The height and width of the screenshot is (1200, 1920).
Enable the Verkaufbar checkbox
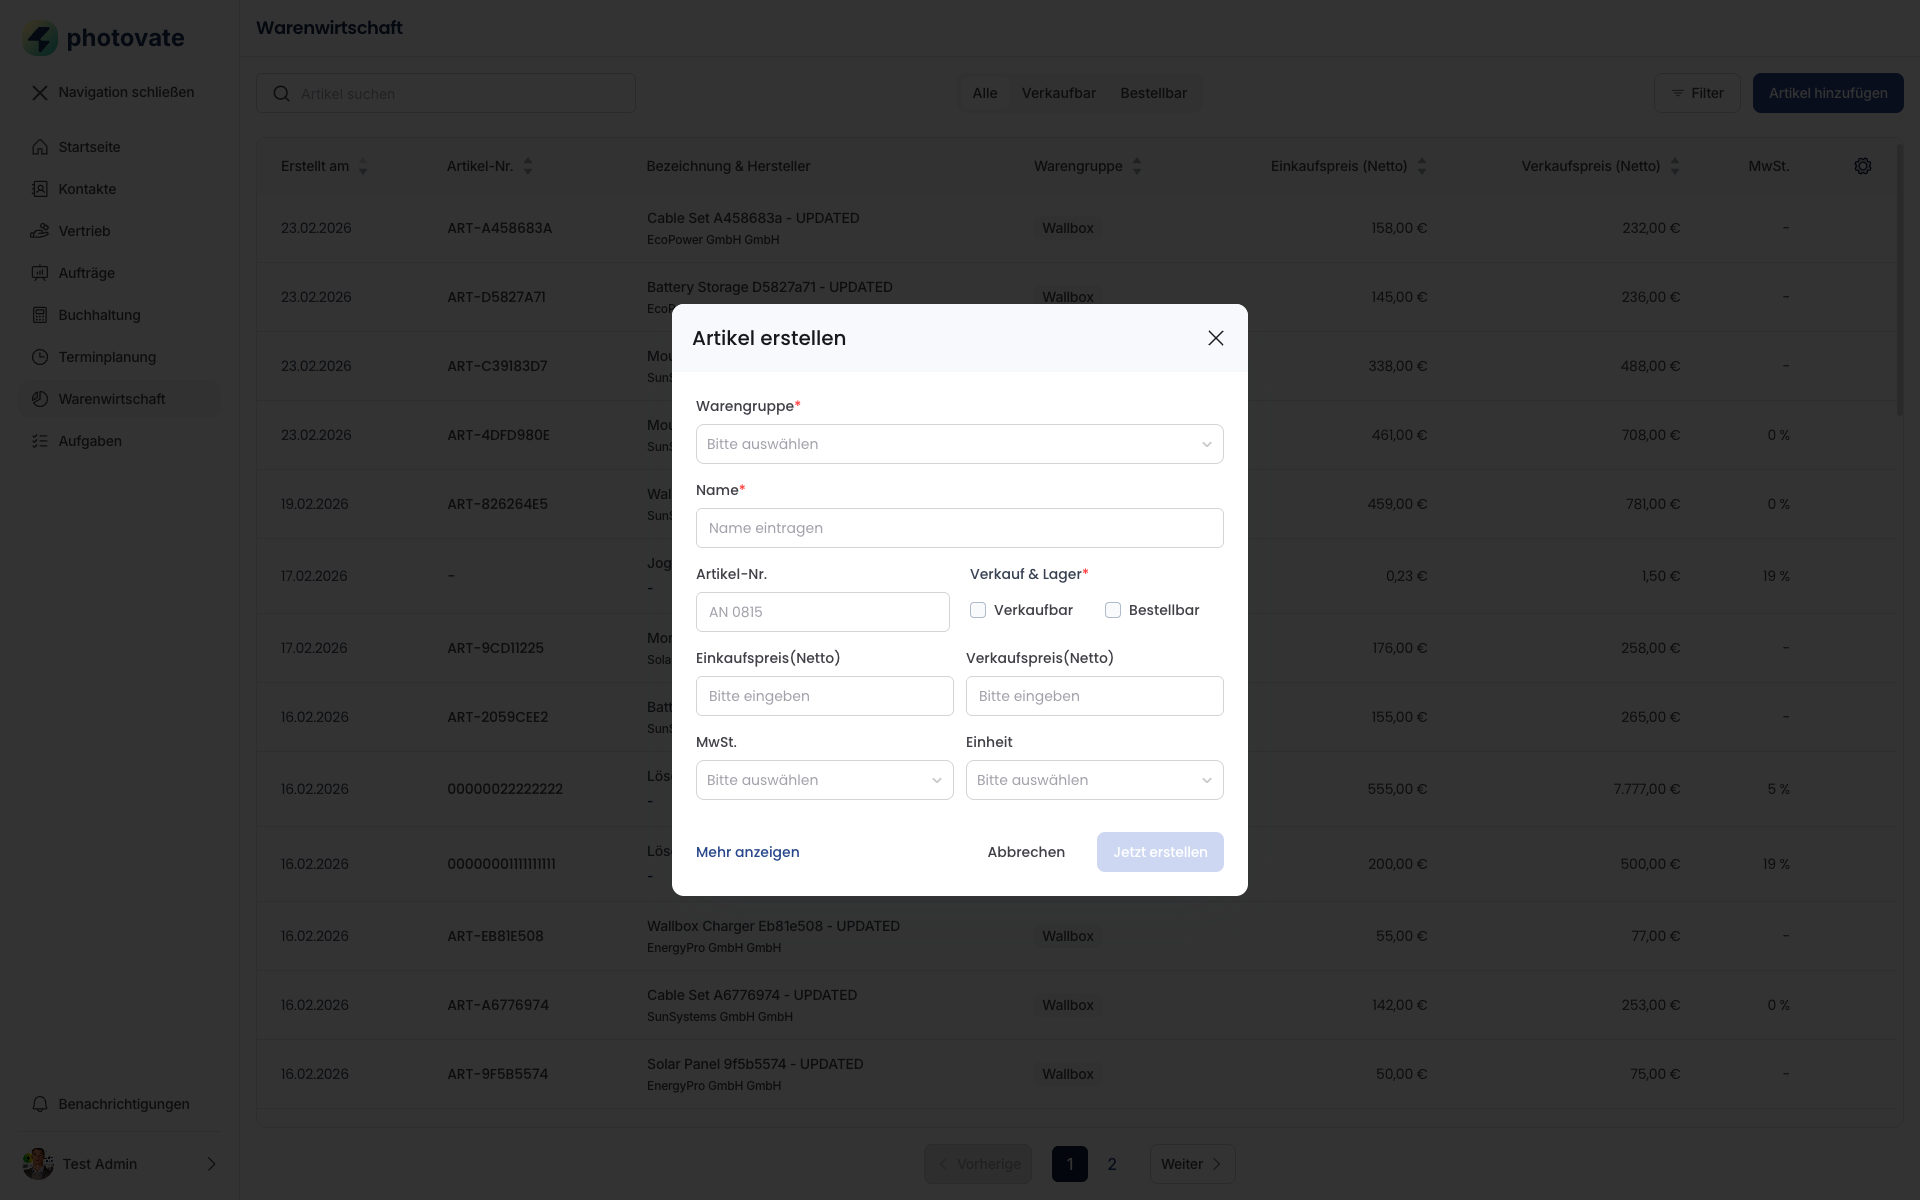978,610
